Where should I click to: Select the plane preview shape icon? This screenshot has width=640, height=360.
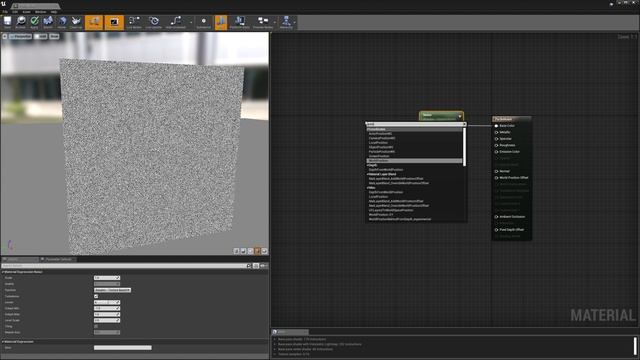click(x=250, y=251)
